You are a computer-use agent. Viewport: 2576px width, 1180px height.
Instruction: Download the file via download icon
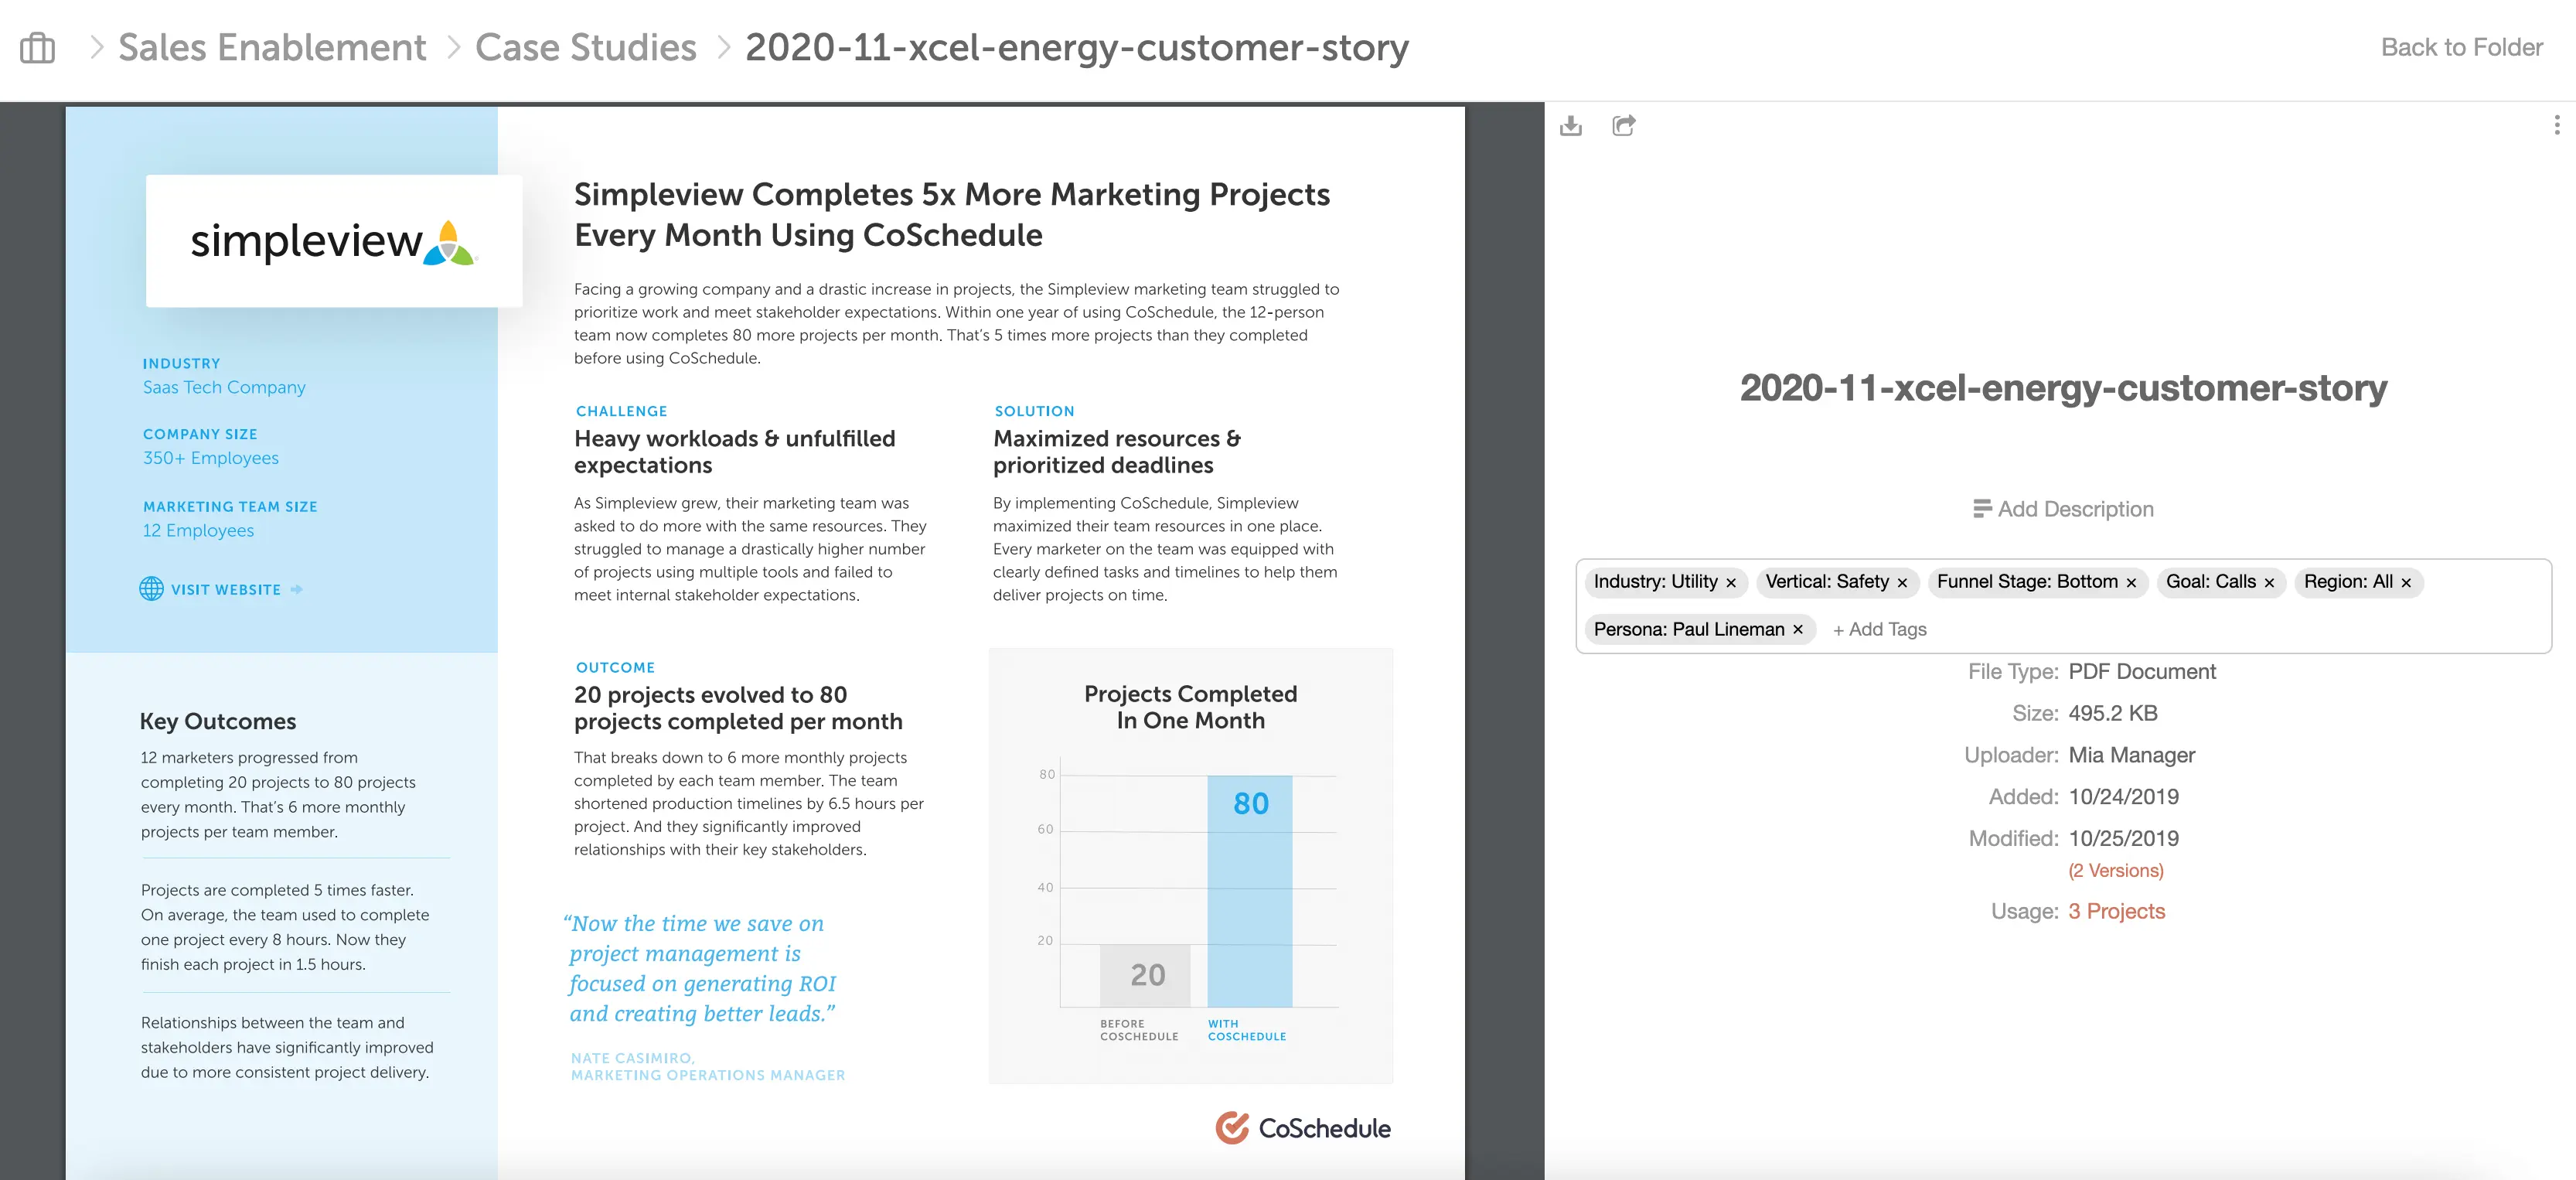[x=1571, y=126]
